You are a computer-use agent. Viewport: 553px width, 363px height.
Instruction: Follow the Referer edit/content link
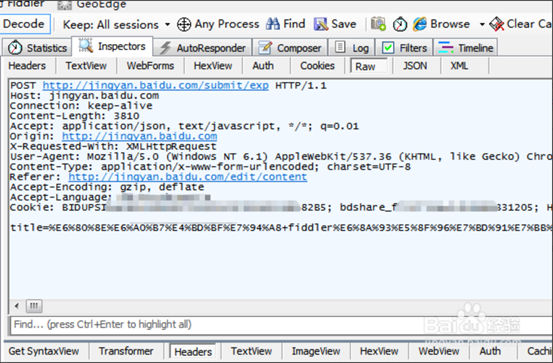point(188,177)
